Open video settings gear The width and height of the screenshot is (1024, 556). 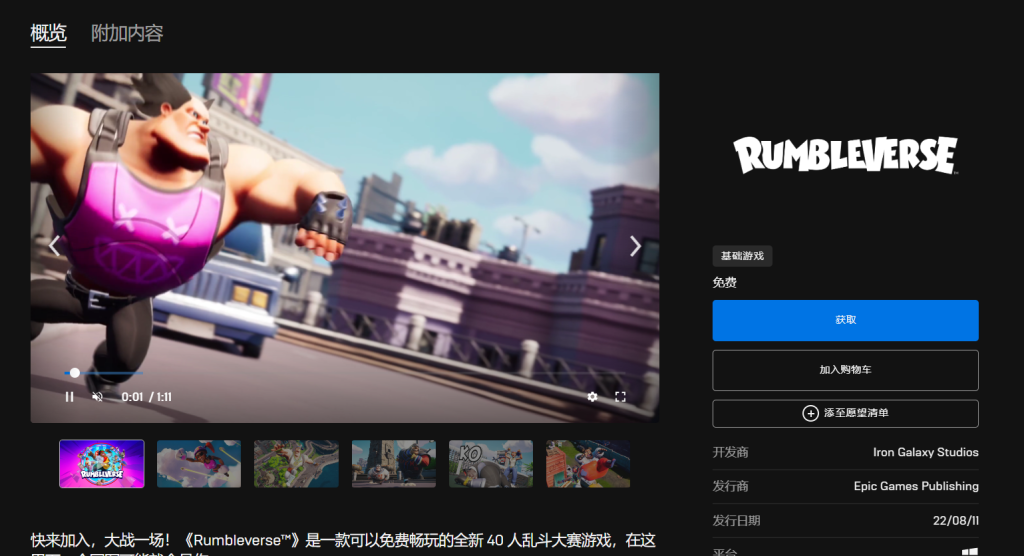click(x=592, y=397)
